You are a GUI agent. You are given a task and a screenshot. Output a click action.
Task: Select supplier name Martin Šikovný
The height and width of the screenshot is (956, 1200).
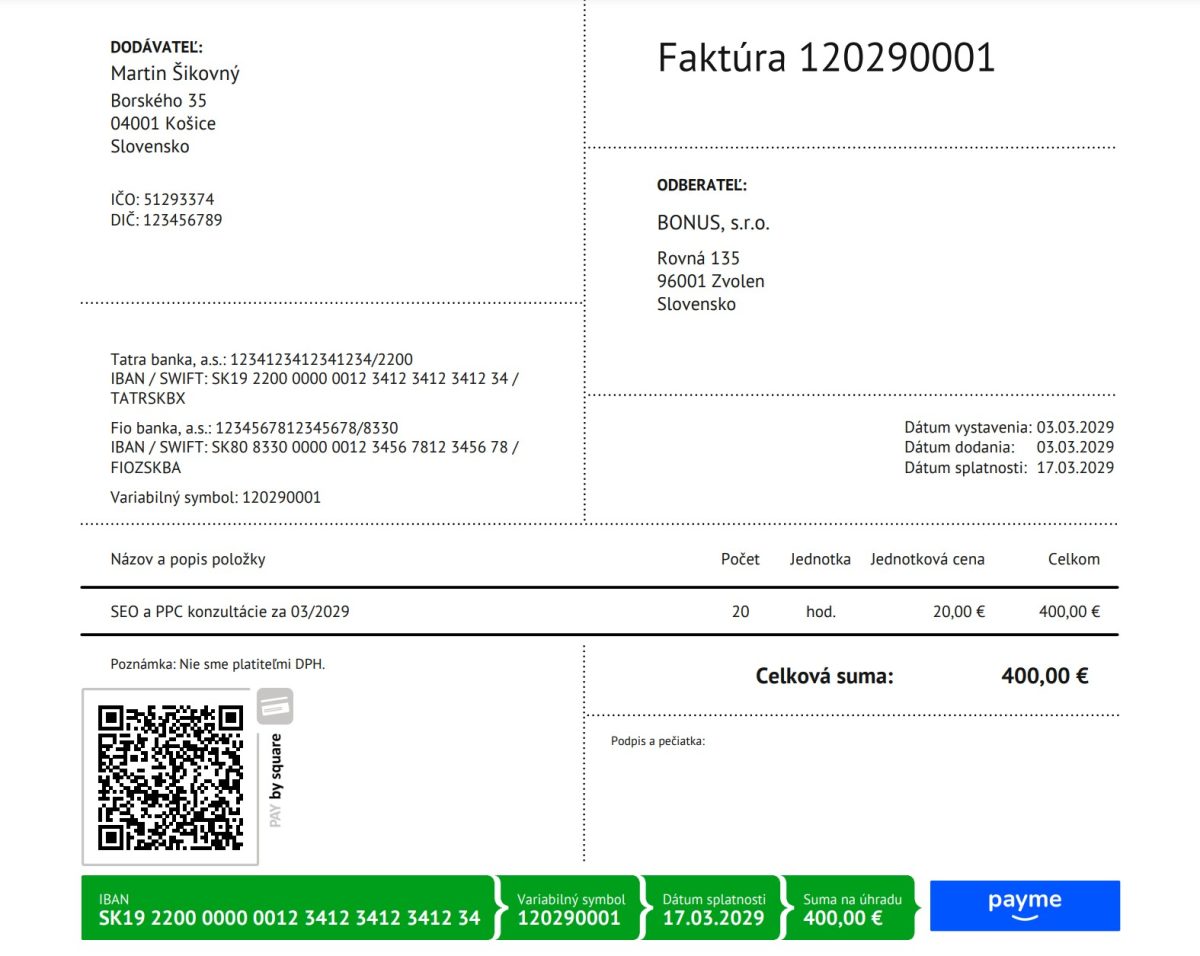175,73
